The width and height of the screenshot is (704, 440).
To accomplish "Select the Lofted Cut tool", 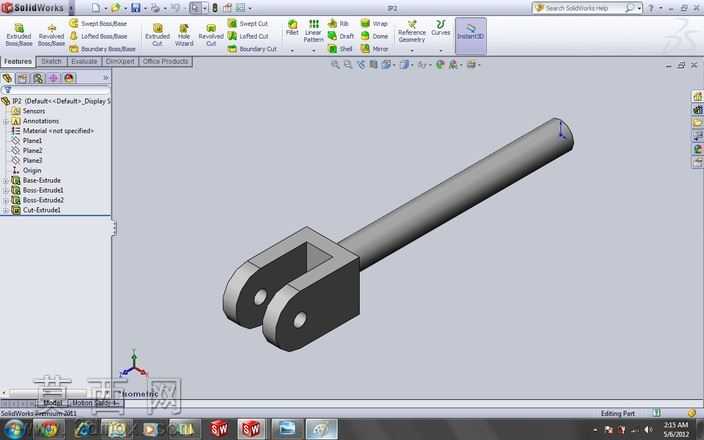I will coord(248,36).
